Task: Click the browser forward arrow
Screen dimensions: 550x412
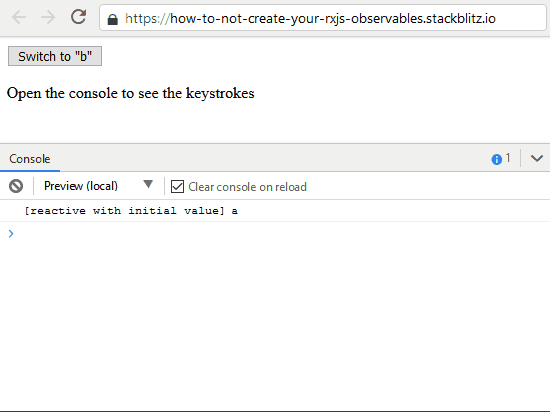Action: pos(48,18)
